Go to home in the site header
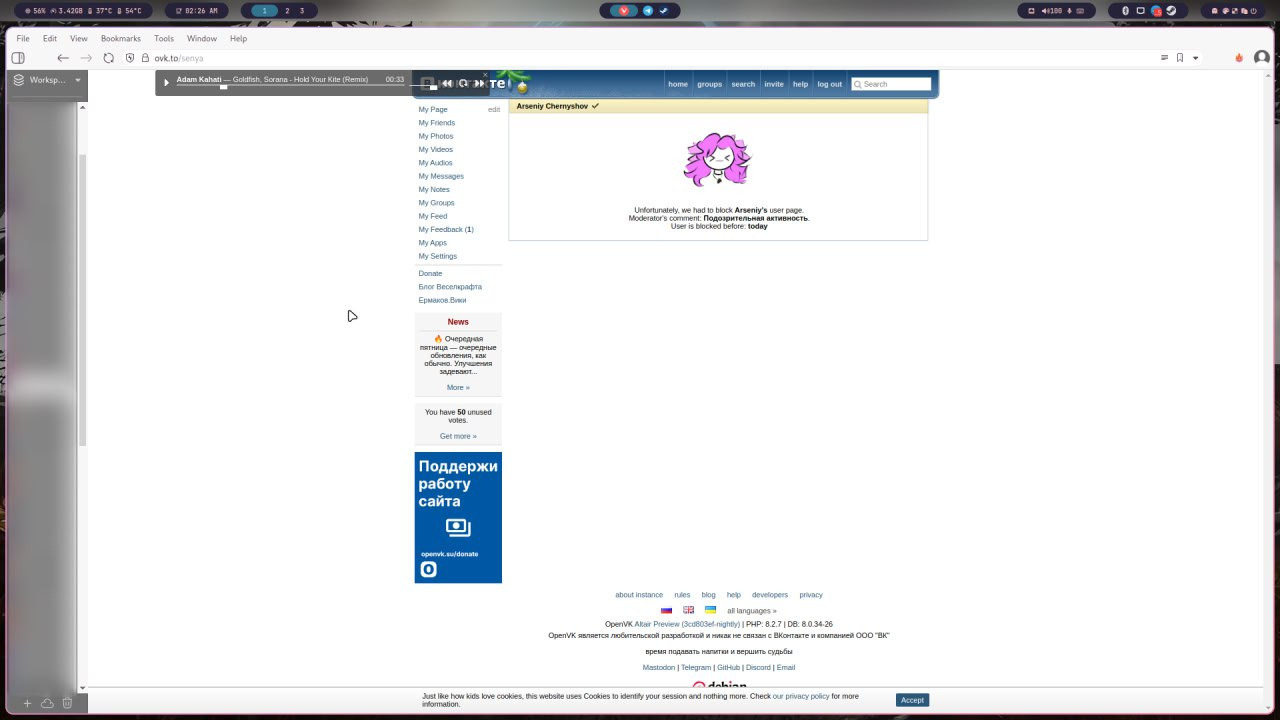 coord(678,84)
